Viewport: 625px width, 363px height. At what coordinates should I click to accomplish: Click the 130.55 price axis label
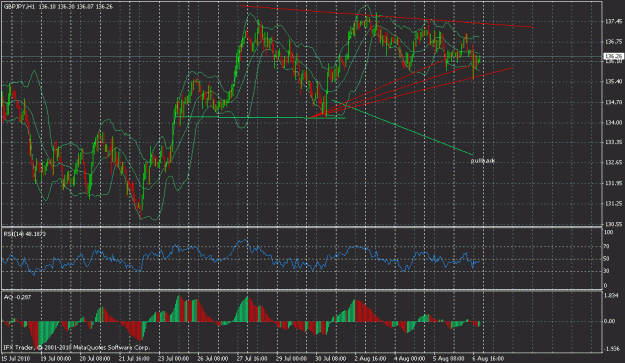coord(613,224)
